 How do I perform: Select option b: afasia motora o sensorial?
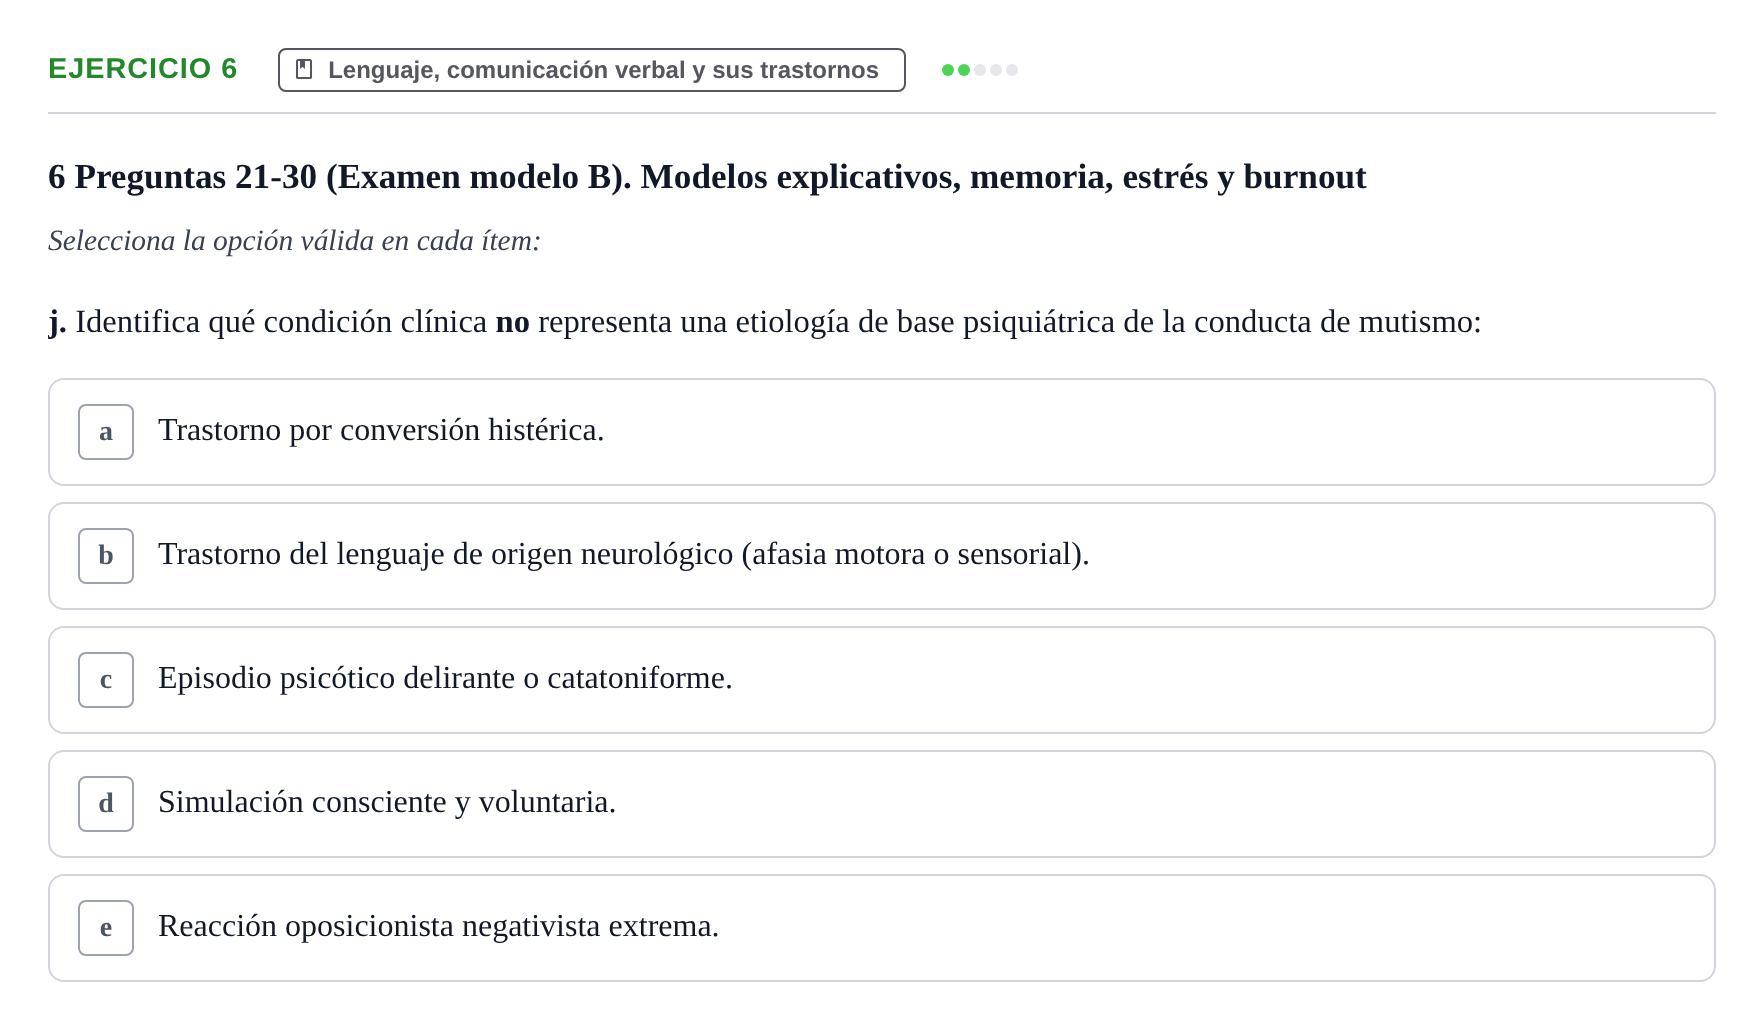(881, 556)
